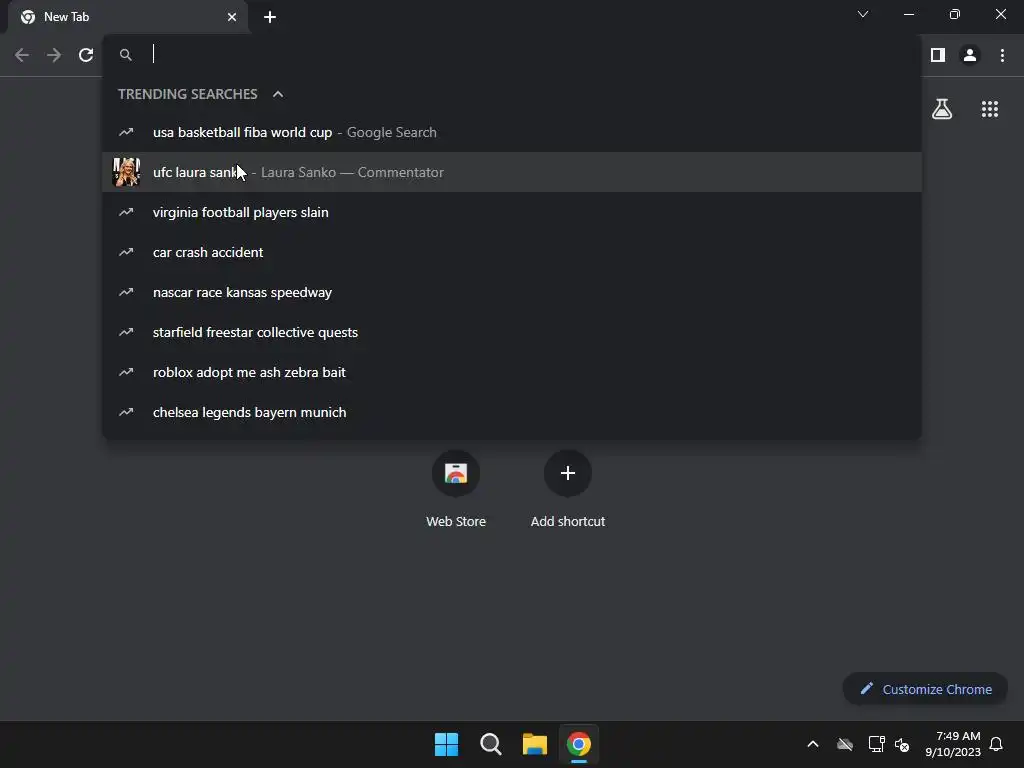
Task: Open Windows Search from the taskbar
Action: [490, 744]
